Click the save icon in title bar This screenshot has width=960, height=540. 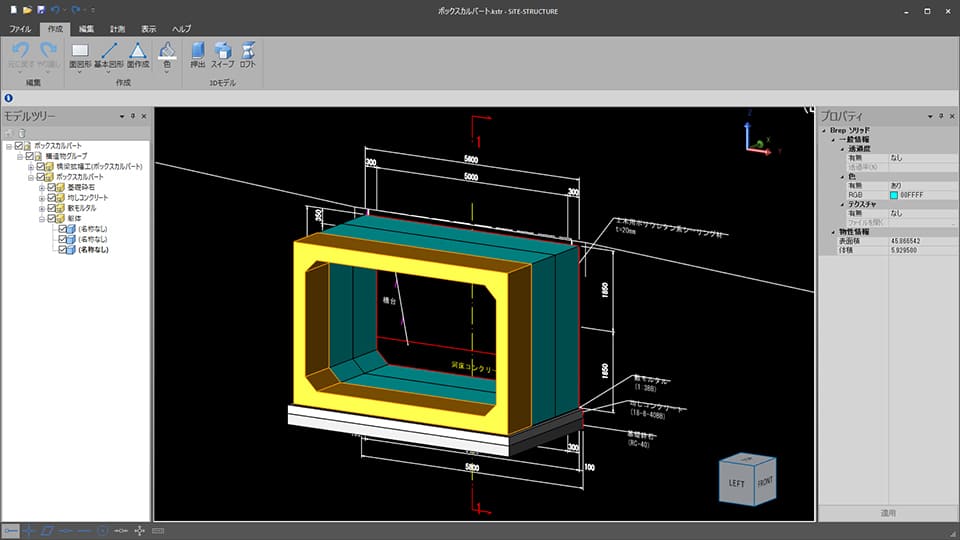[42, 9]
